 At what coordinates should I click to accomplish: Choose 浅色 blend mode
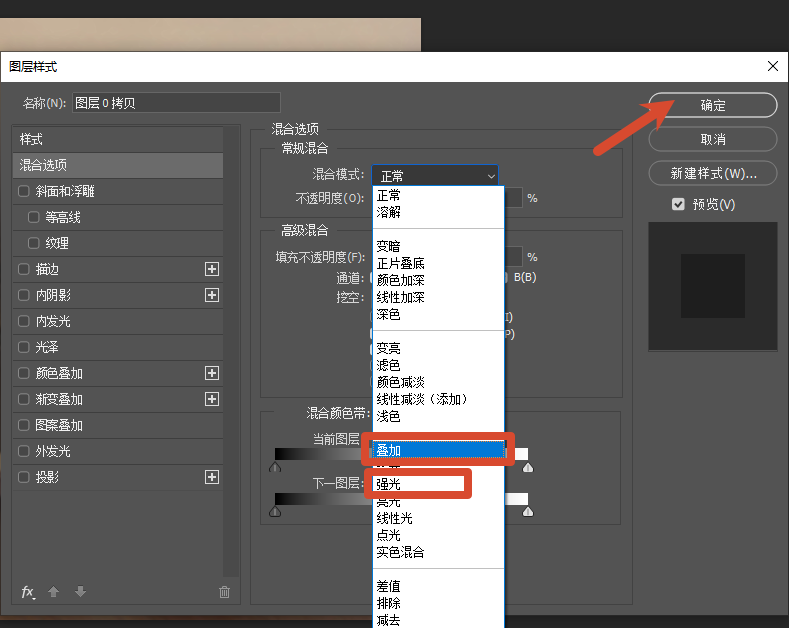[x=438, y=417]
